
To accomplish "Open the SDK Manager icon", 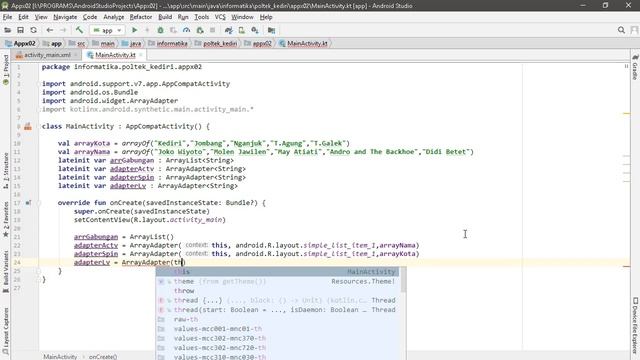I will 255,30.
